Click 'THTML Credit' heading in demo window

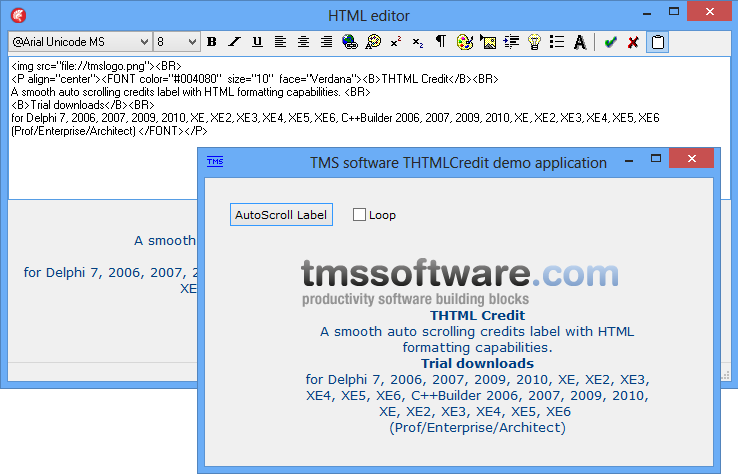pos(477,315)
